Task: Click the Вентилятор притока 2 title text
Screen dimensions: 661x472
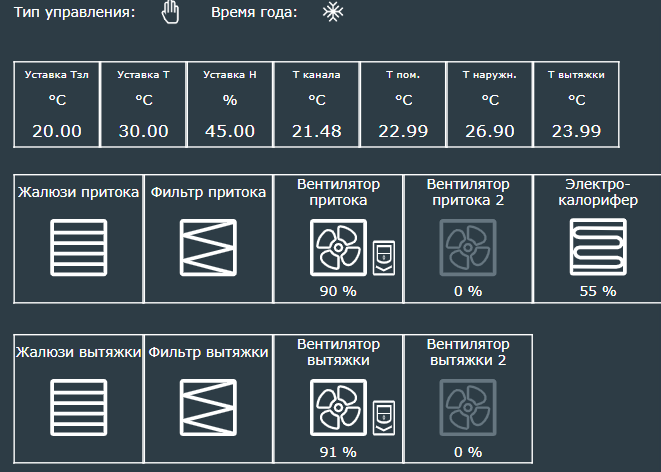Action: click(x=468, y=192)
